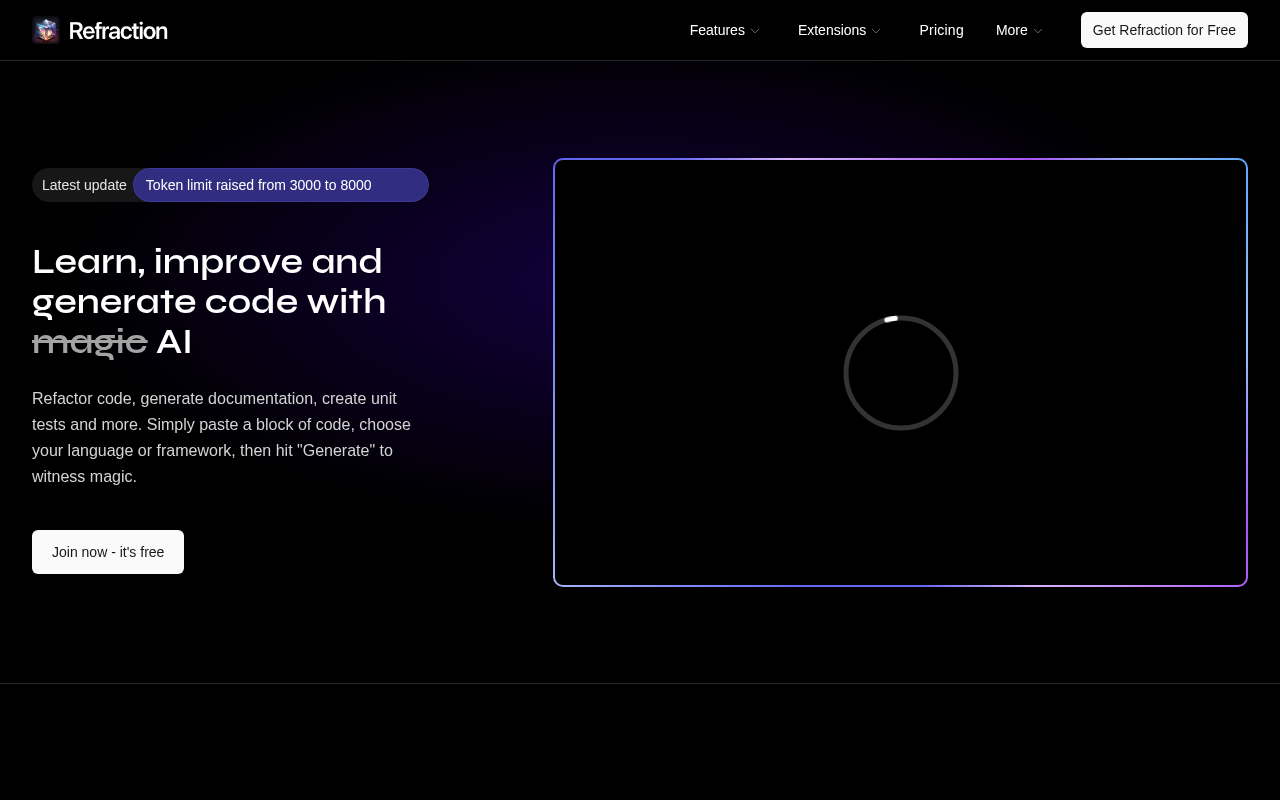Click the Join now - it's free button
Image resolution: width=1280 pixels, height=800 pixels.
tap(107, 552)
